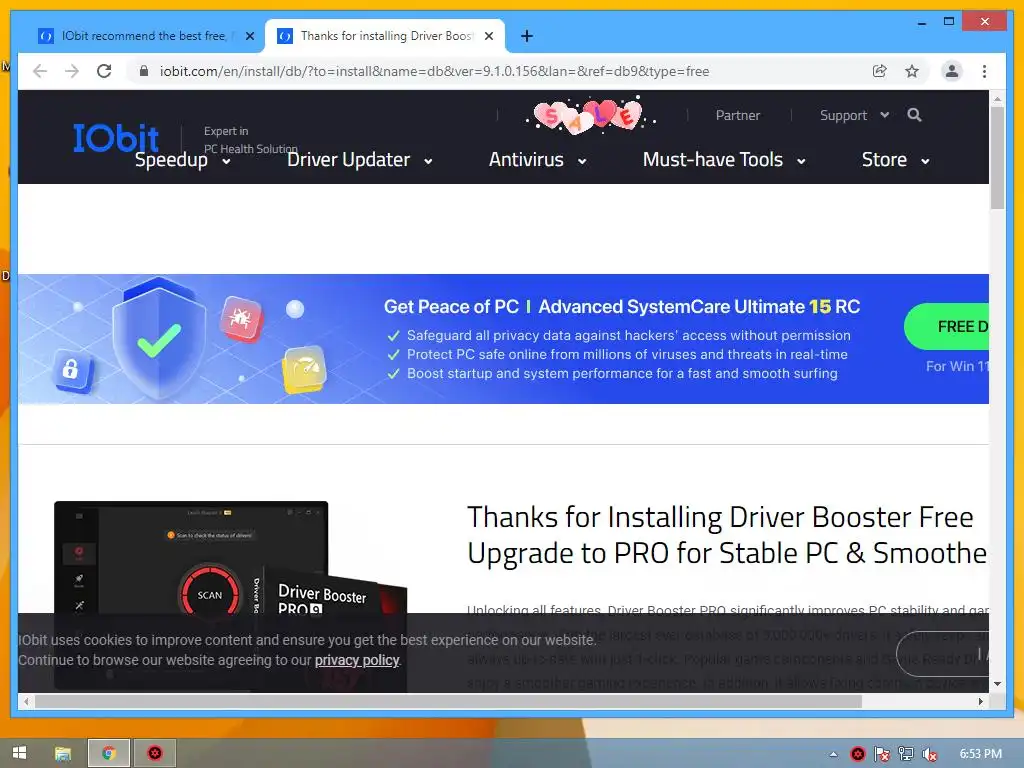Click the green FREE download button
This screenshot has width=1024, height=768.
point(946,327)
